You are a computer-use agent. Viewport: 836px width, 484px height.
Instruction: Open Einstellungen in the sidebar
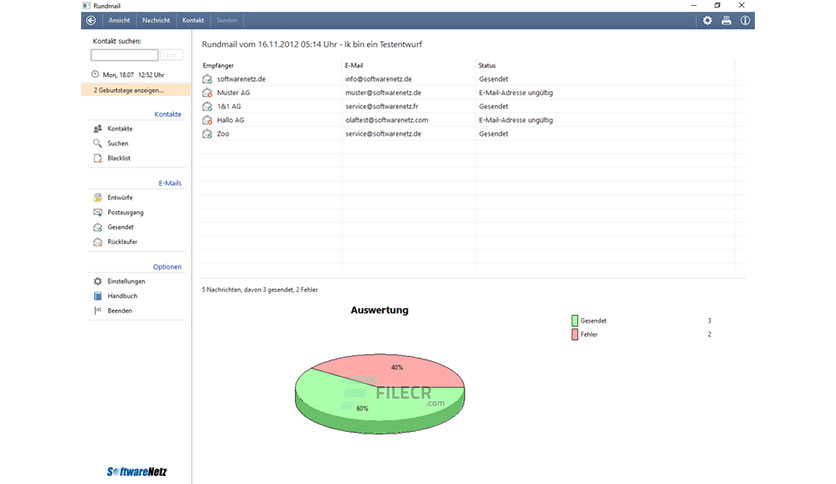click(126, 281)
